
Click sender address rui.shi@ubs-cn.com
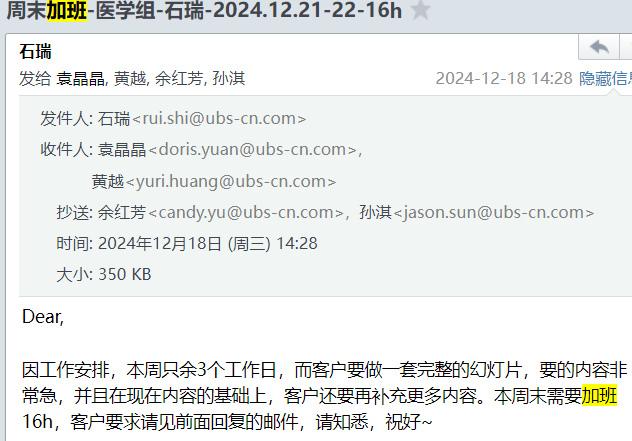219,119
